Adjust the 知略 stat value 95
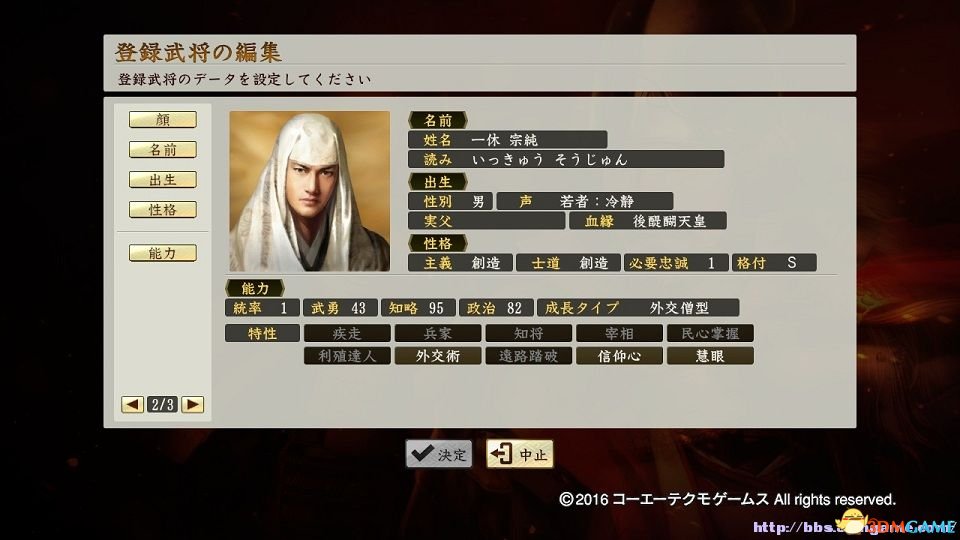Screen dimensions: 960x540 point(418,307)
